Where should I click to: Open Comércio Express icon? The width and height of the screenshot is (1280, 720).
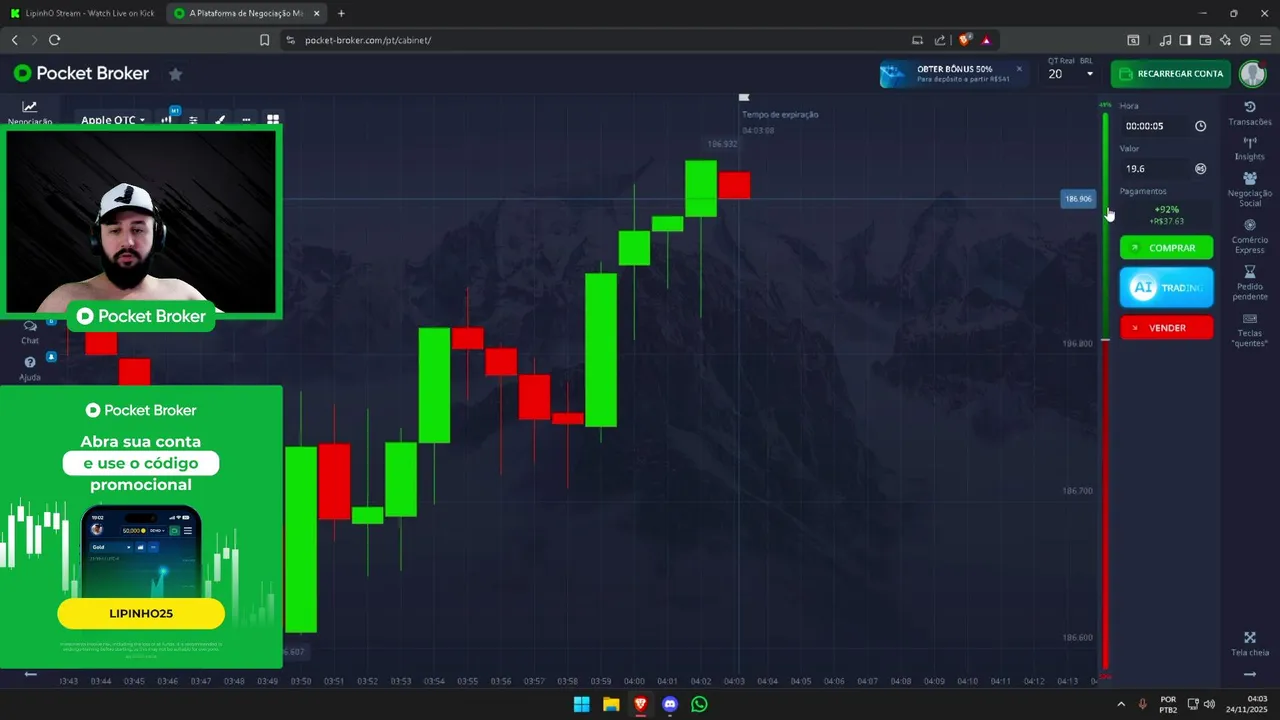click(1250, 225)
